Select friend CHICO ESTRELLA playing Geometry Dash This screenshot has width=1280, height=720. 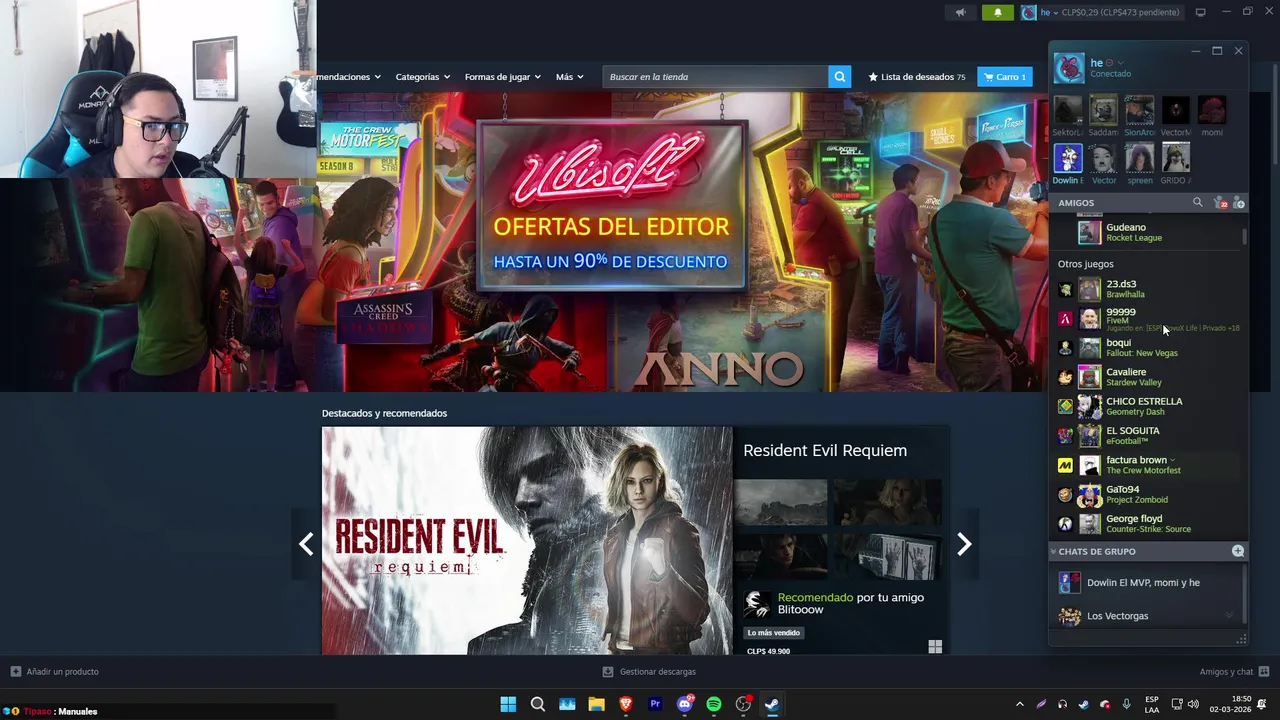[1150, 406]
